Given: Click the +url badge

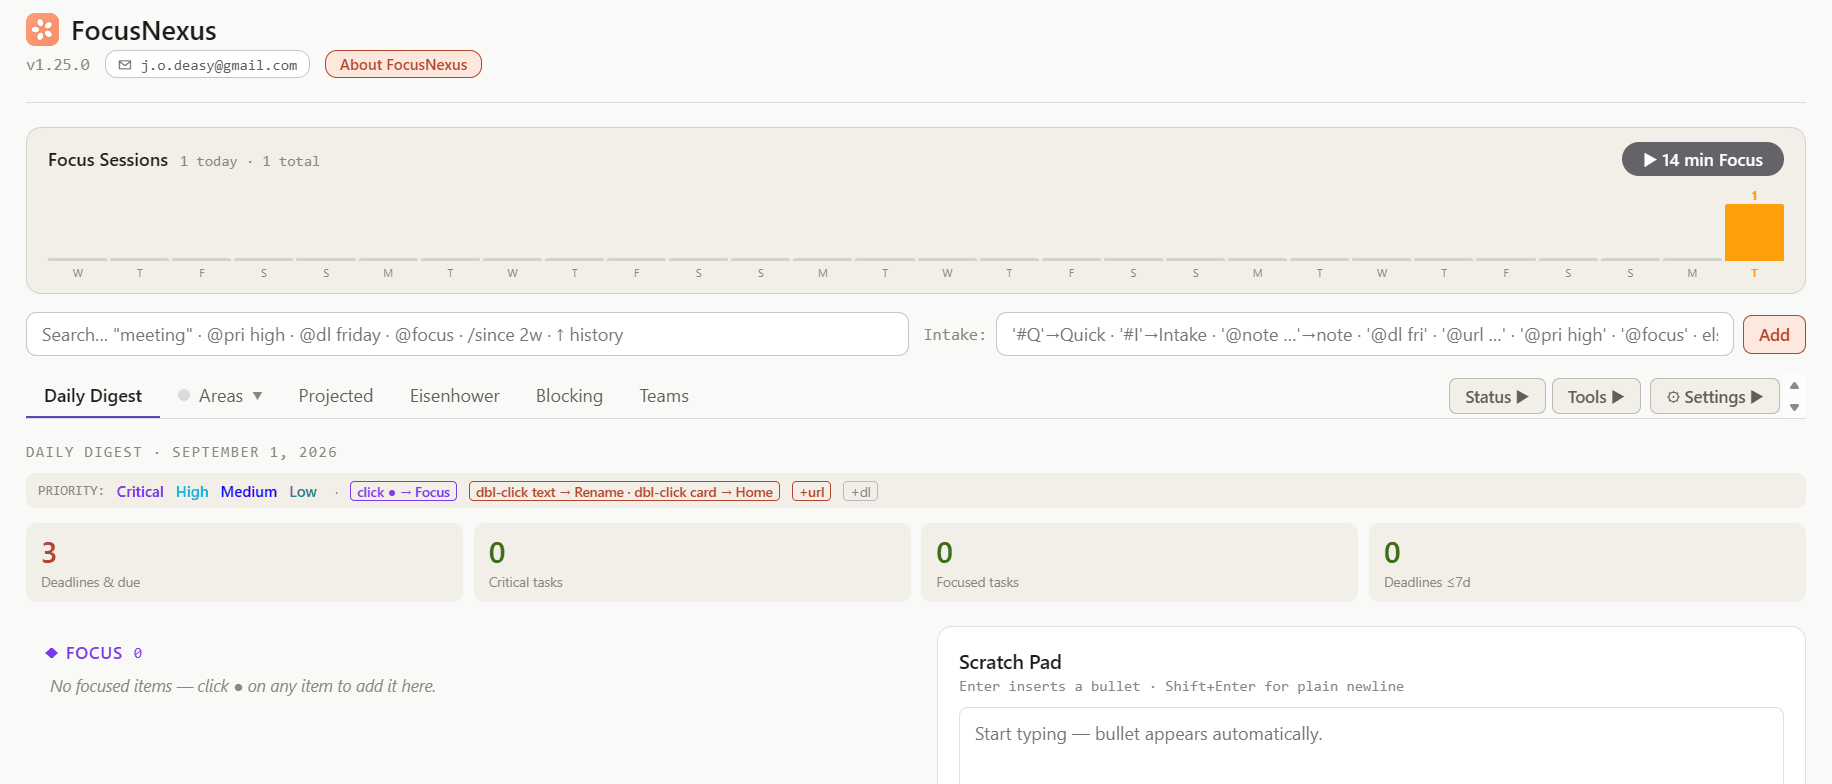Looking at the screenshot, I should 811,491.
